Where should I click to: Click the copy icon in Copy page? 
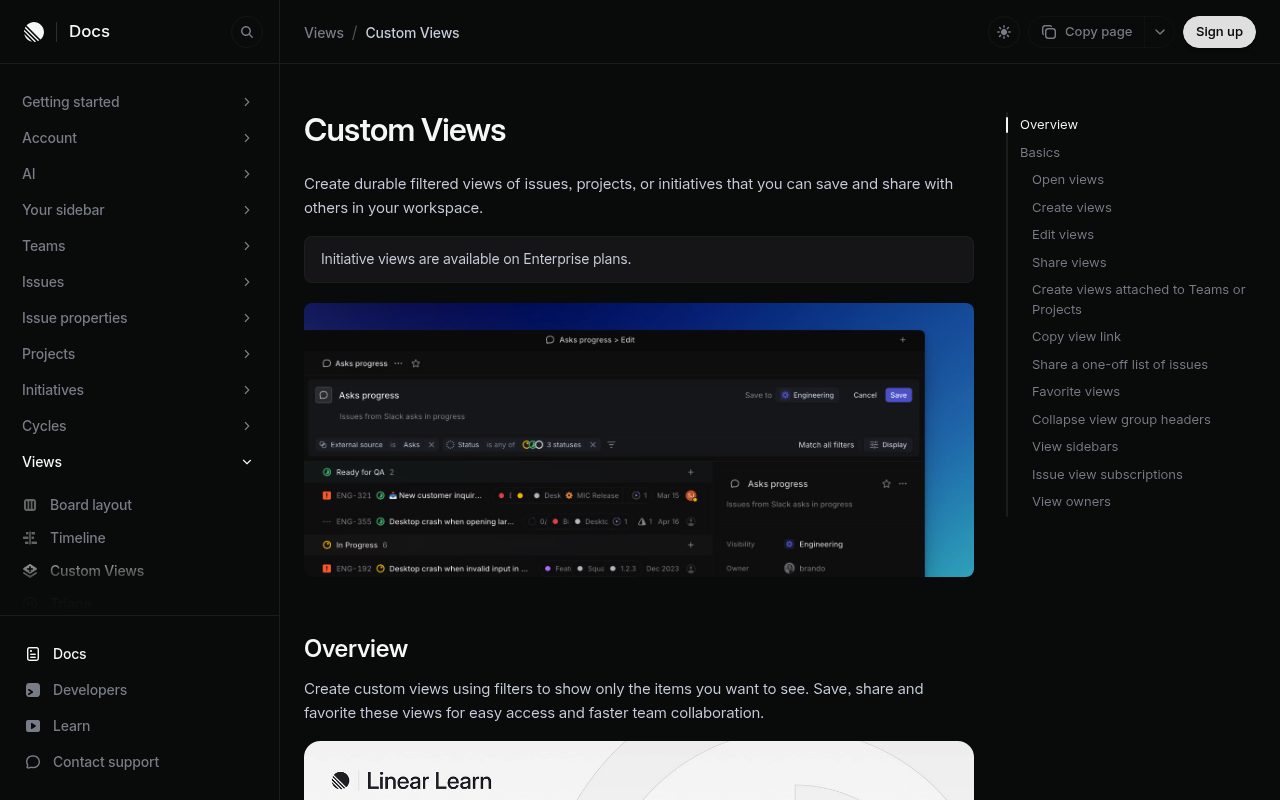coord(1049,32)
